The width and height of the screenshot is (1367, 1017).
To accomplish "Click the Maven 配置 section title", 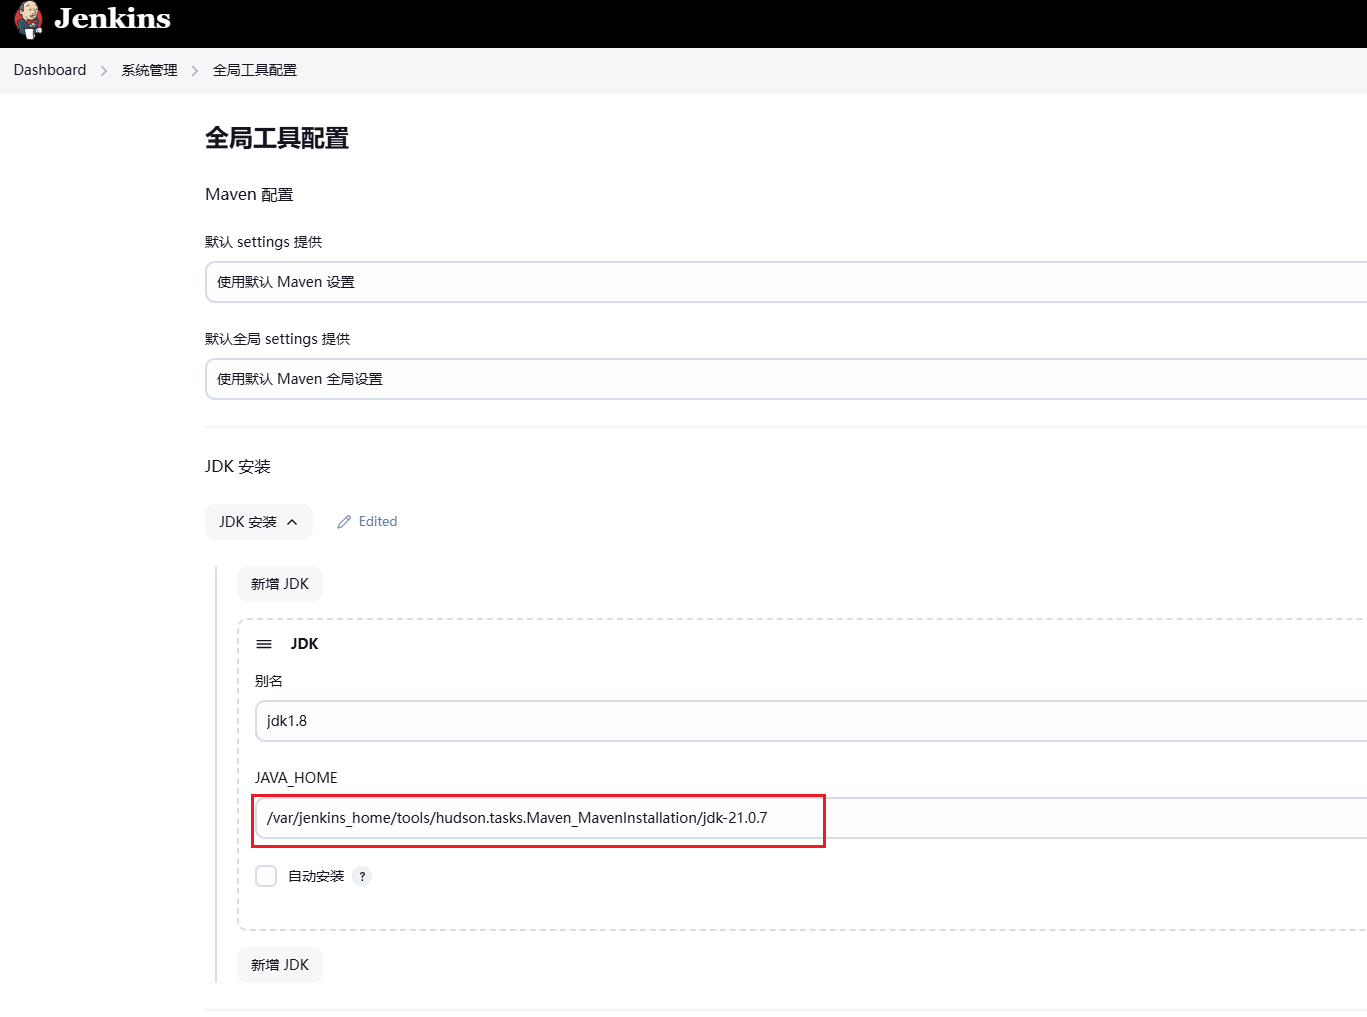I will coord(249,195).
